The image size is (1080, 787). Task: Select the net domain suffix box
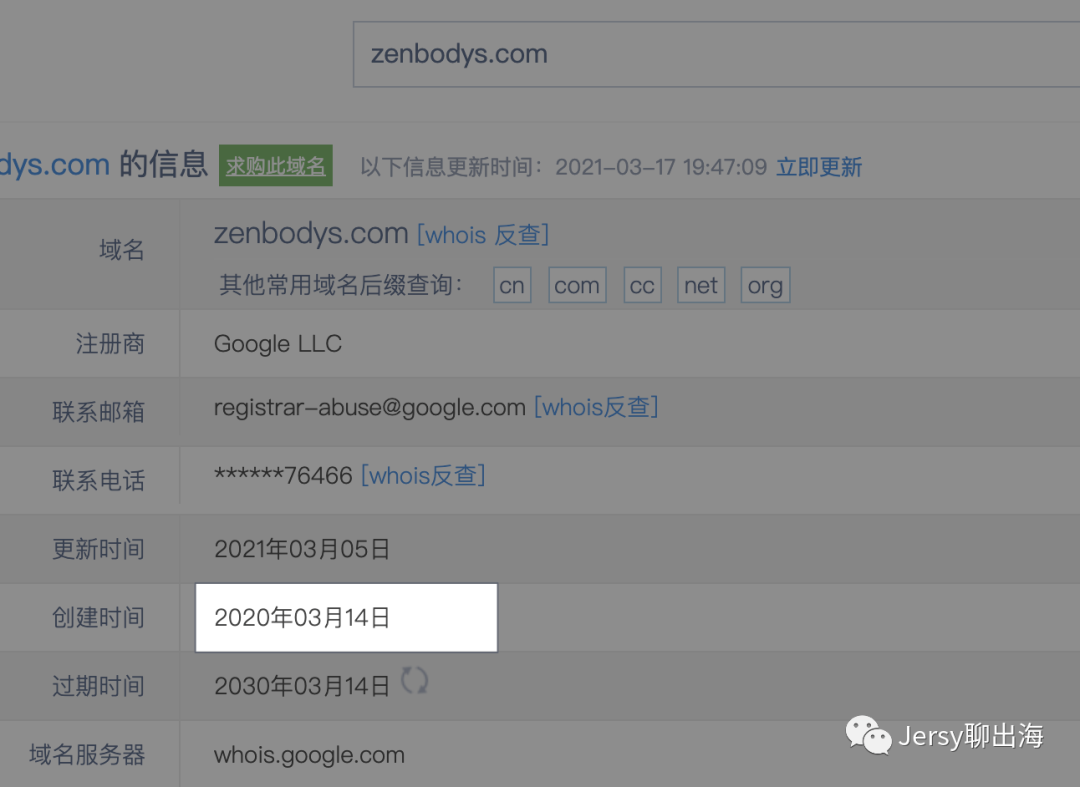701,285
